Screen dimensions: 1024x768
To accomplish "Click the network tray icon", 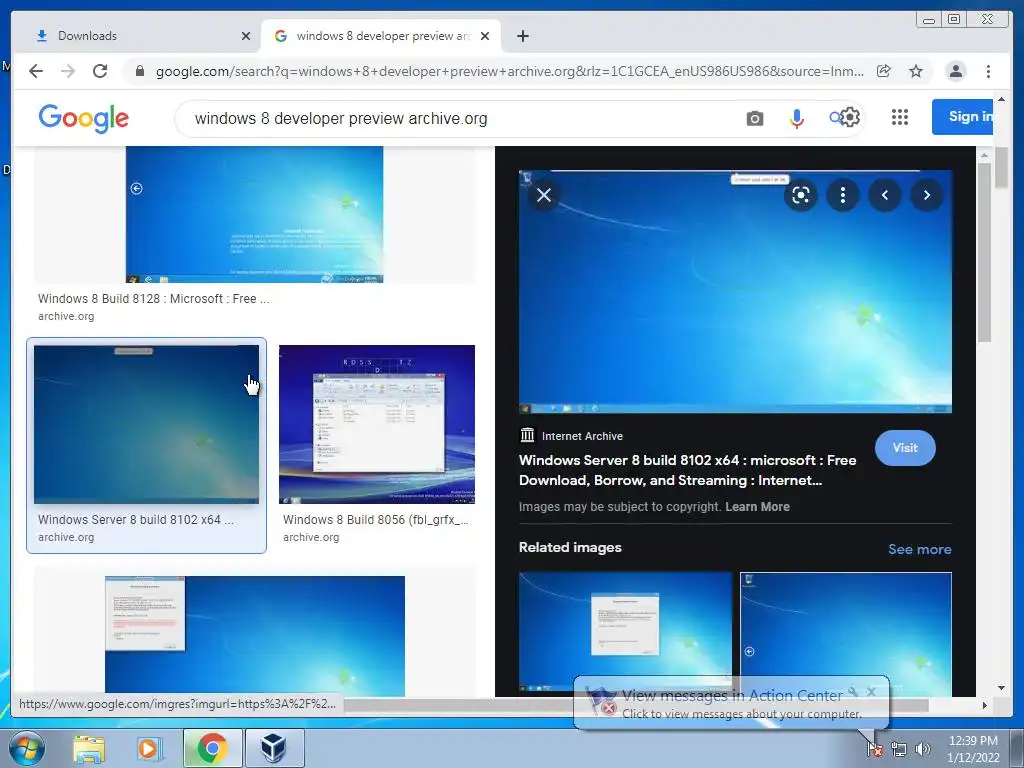I will pos(899,749).
